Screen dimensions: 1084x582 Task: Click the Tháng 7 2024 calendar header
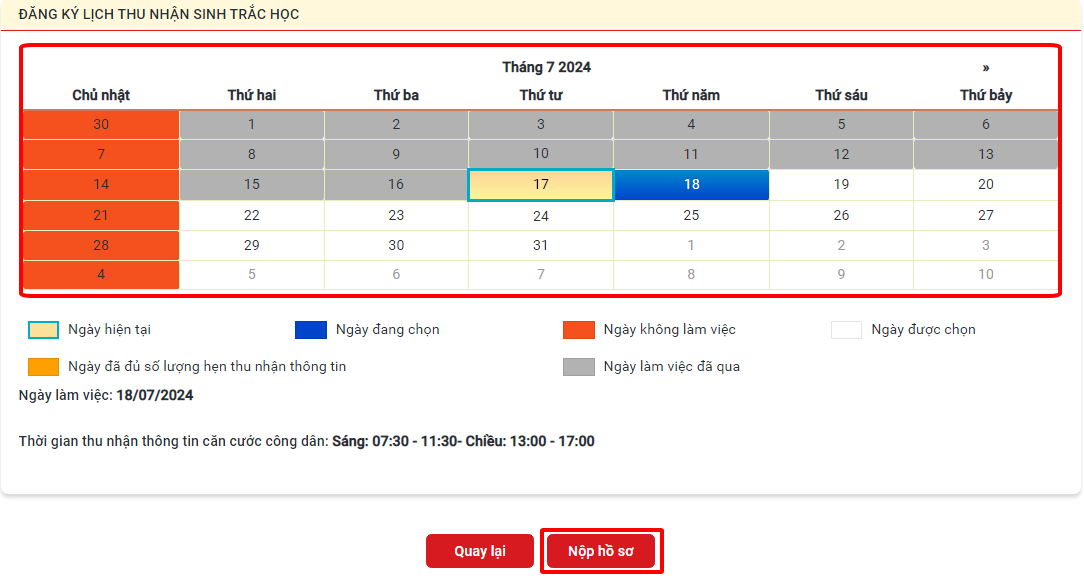pos(546,67)
